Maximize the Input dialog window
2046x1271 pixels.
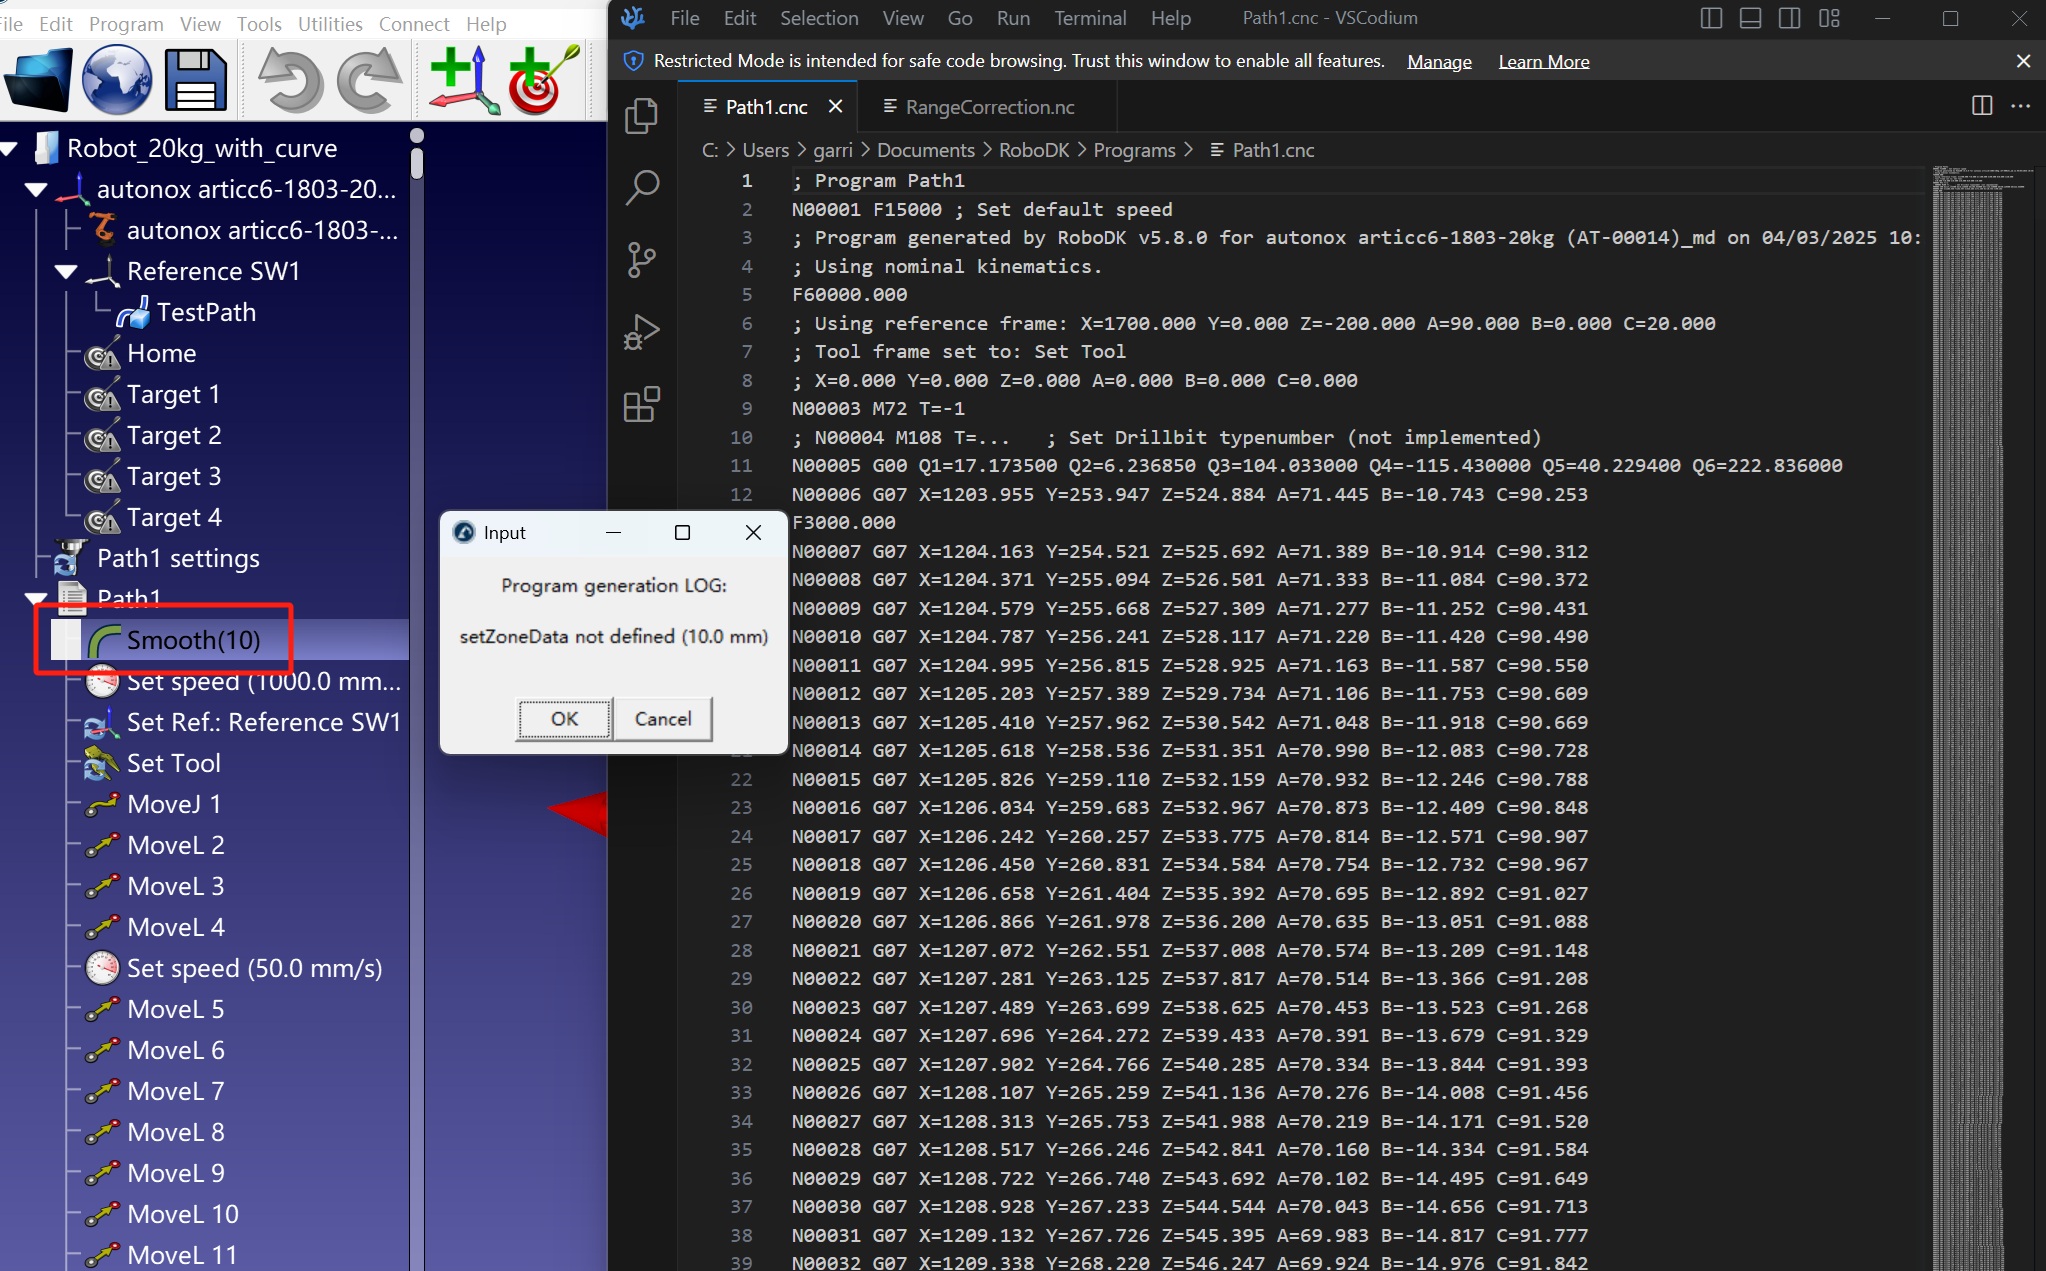pos(682,533)
